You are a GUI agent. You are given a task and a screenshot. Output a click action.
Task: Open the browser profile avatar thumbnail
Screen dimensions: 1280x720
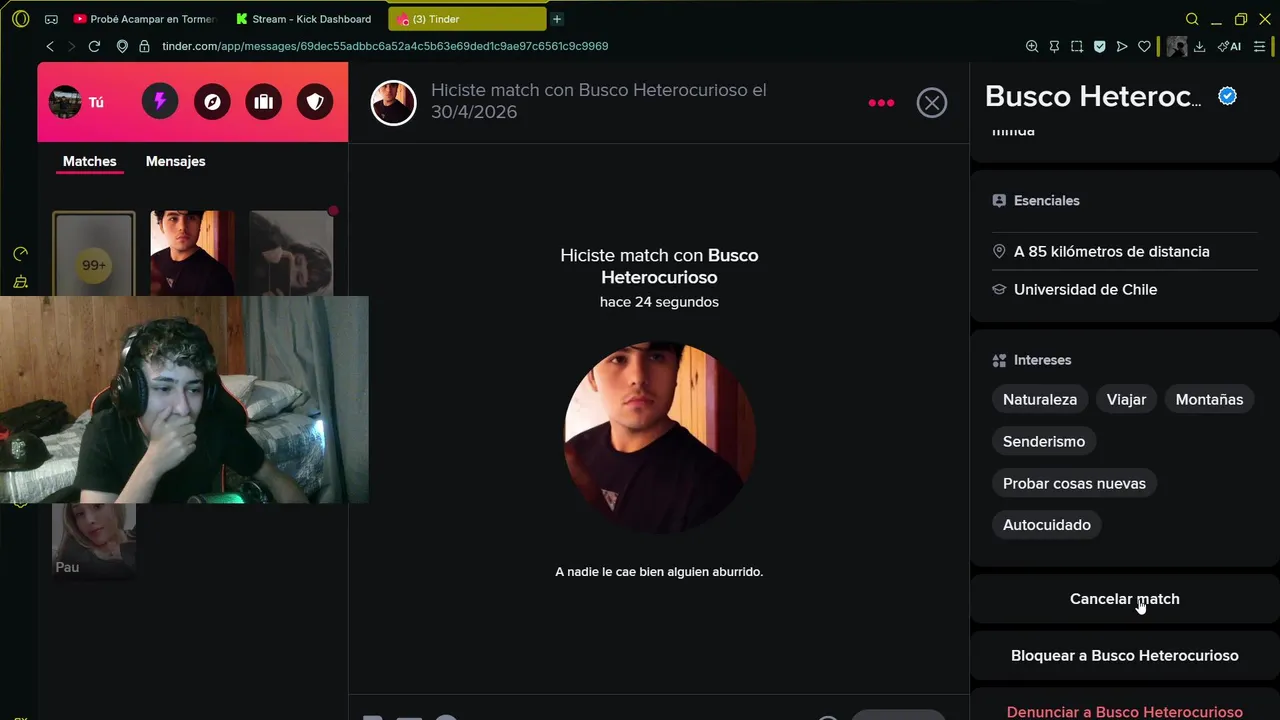(1177, 46)
